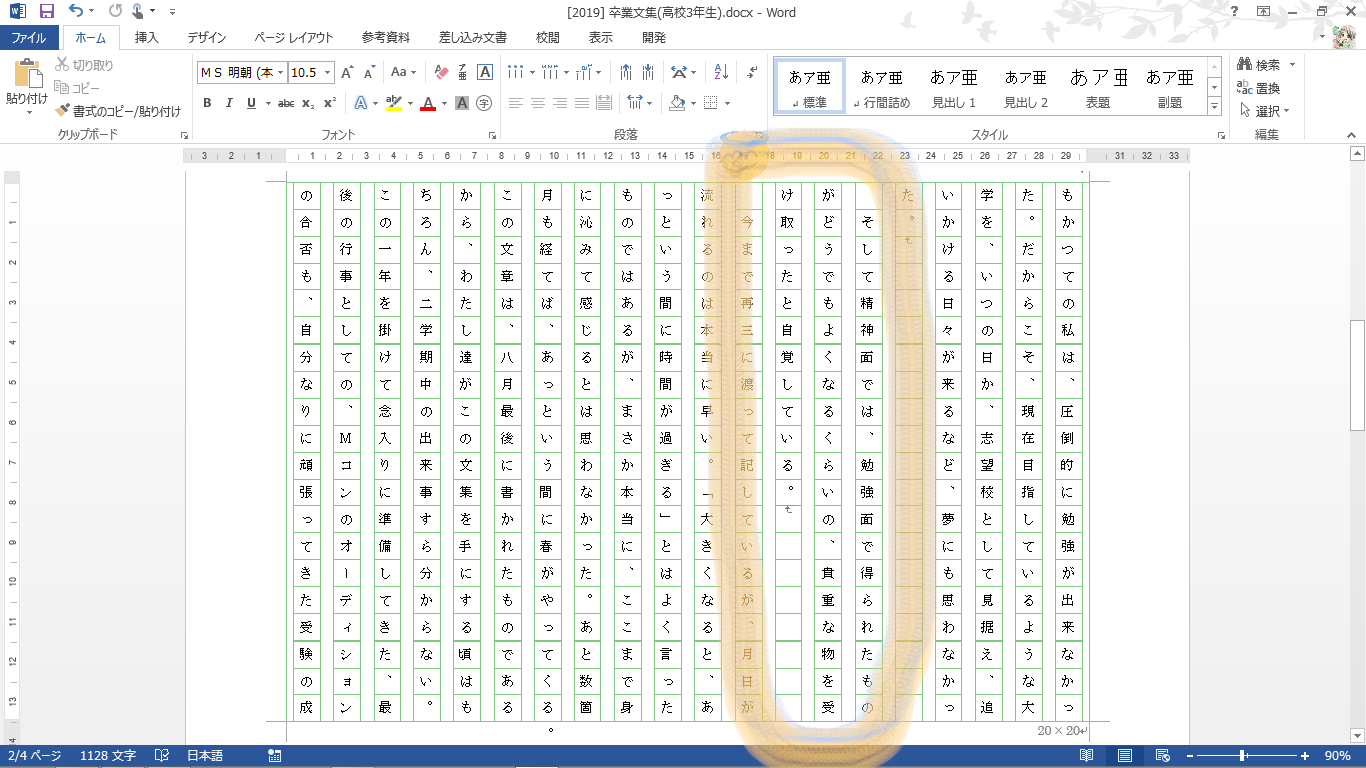Viewport: 1366px width, 768px height.
Task: Open the Change Case (Aa) dropdown
Action: (x=404, y=72)
